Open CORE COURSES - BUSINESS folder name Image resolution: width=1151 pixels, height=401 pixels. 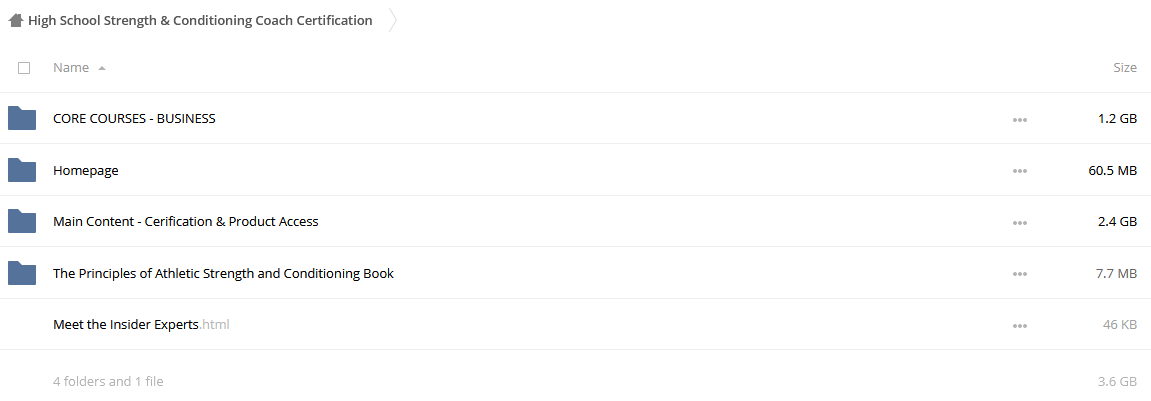pos(134,118)
